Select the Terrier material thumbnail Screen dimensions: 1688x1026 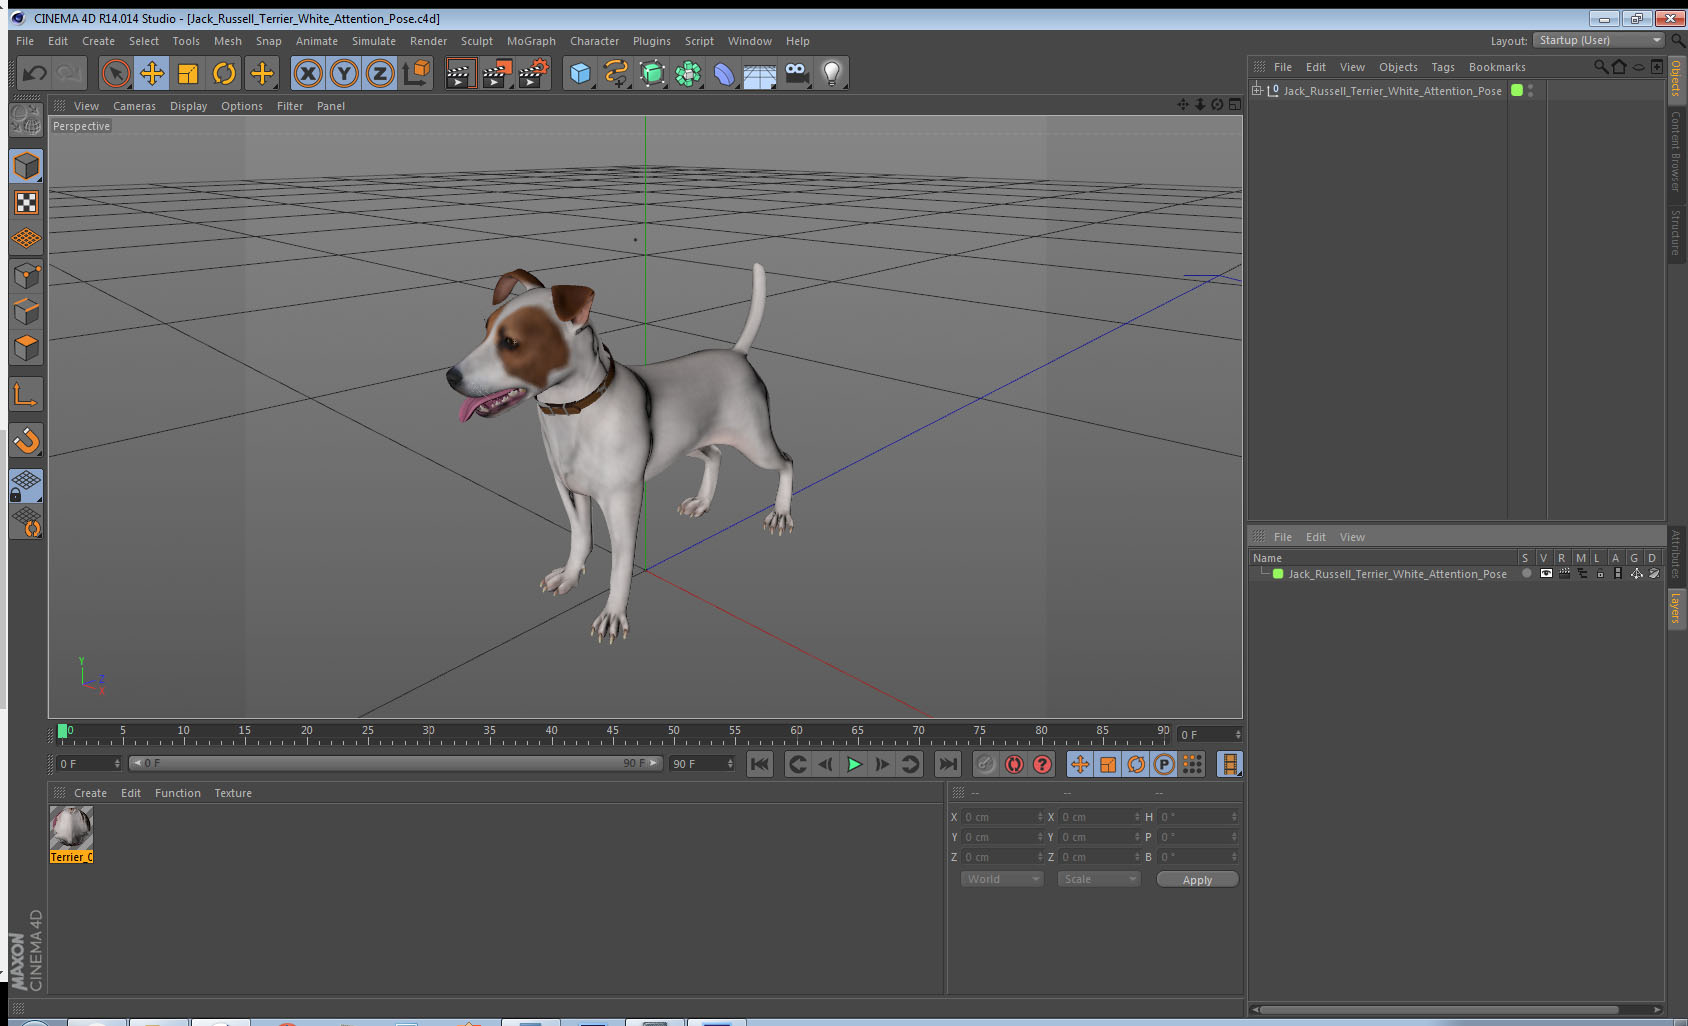[71, 828]
